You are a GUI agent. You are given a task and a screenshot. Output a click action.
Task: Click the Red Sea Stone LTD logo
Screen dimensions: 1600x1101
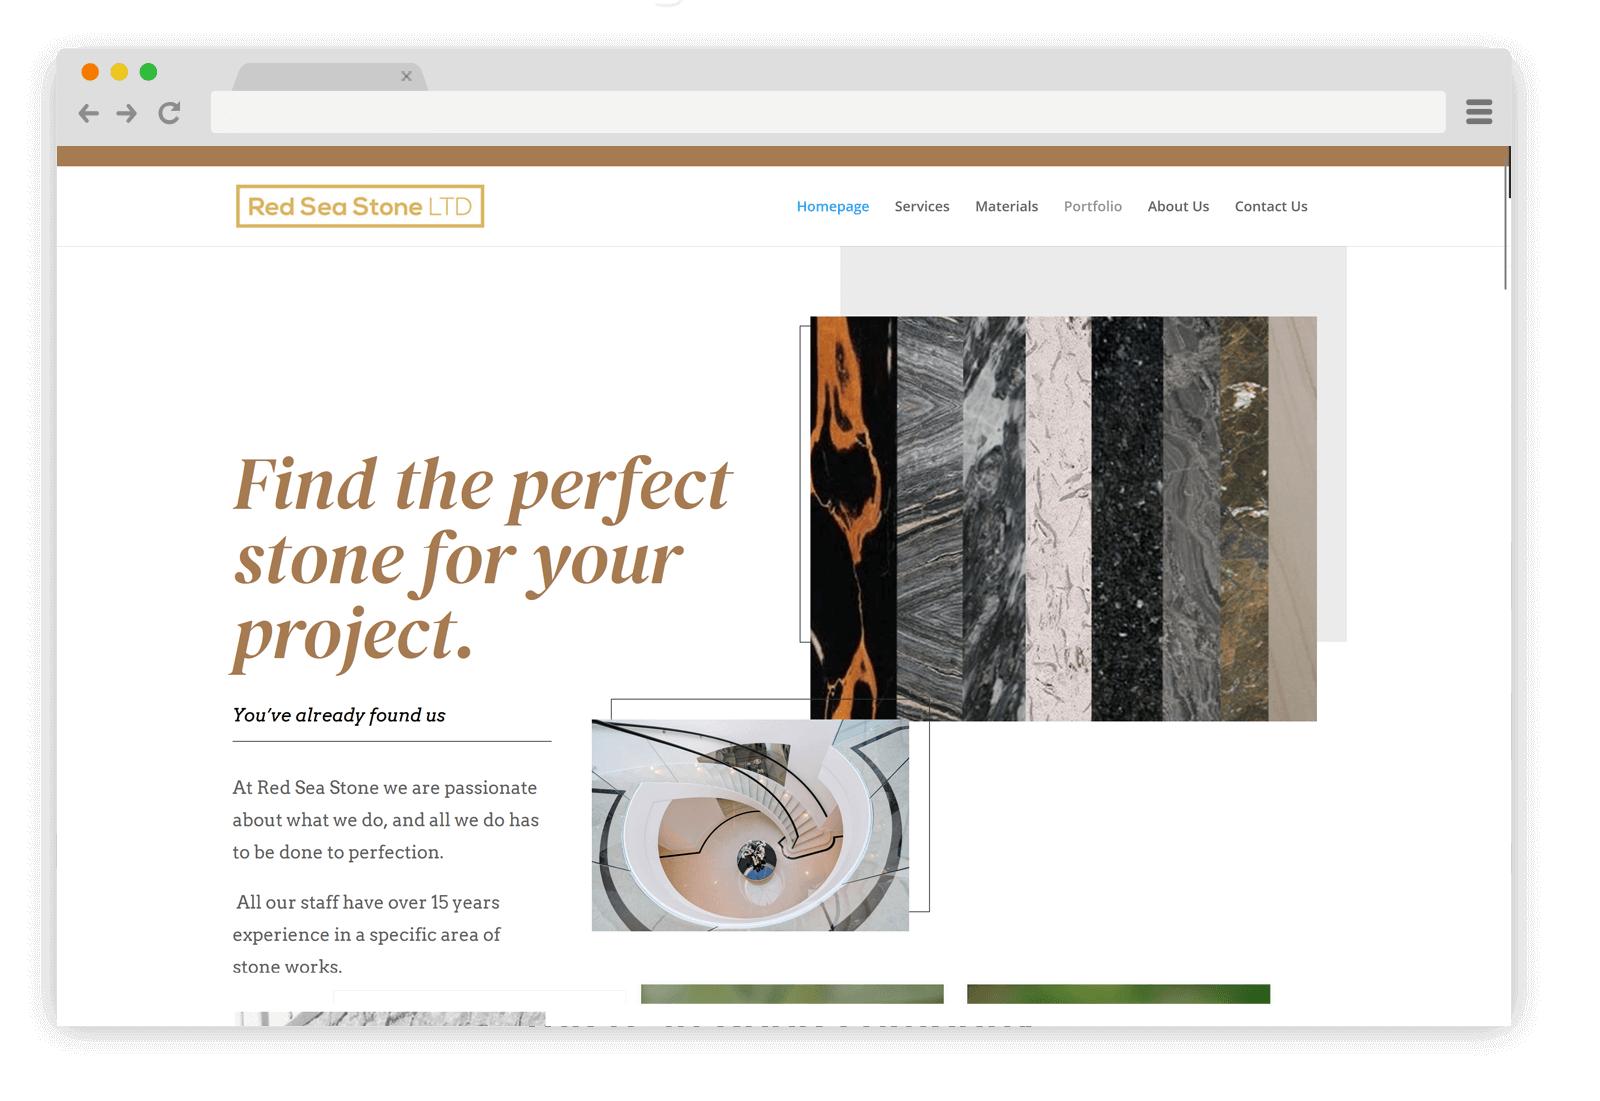[x=360, y=206]
